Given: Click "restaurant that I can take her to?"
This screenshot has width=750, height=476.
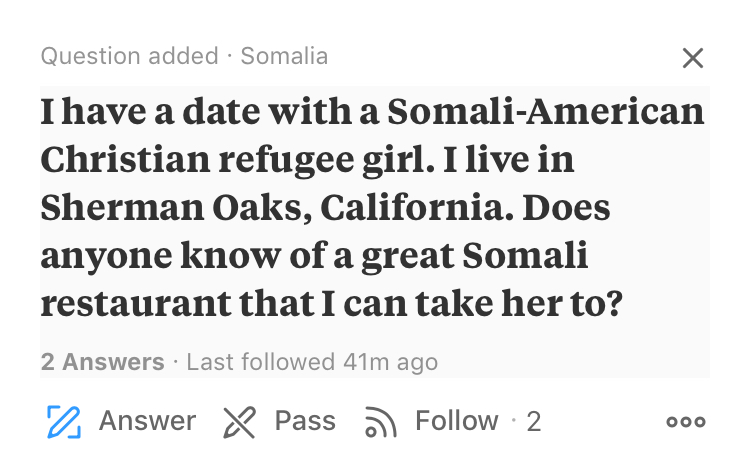Looking at the screenshot, I should point(331,304).
